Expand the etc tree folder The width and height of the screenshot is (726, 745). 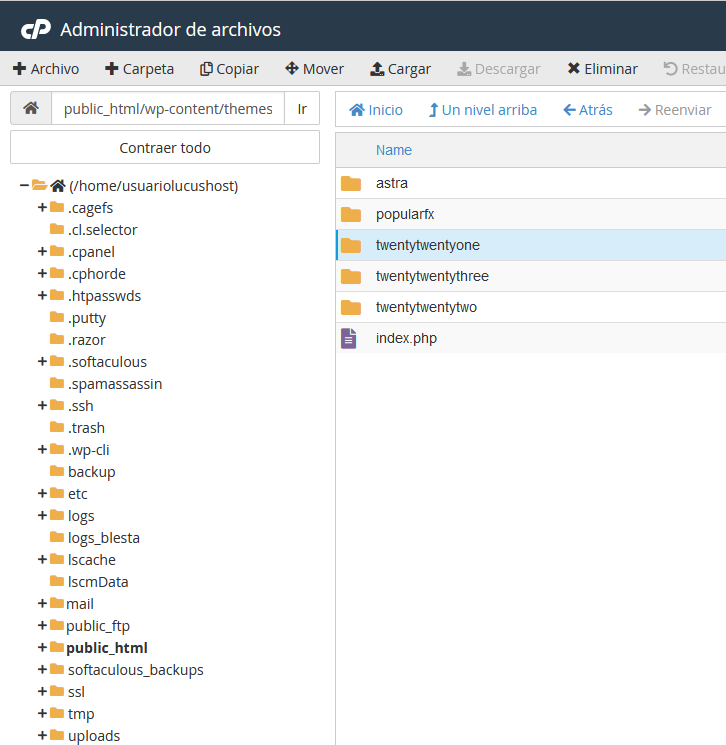42,494
